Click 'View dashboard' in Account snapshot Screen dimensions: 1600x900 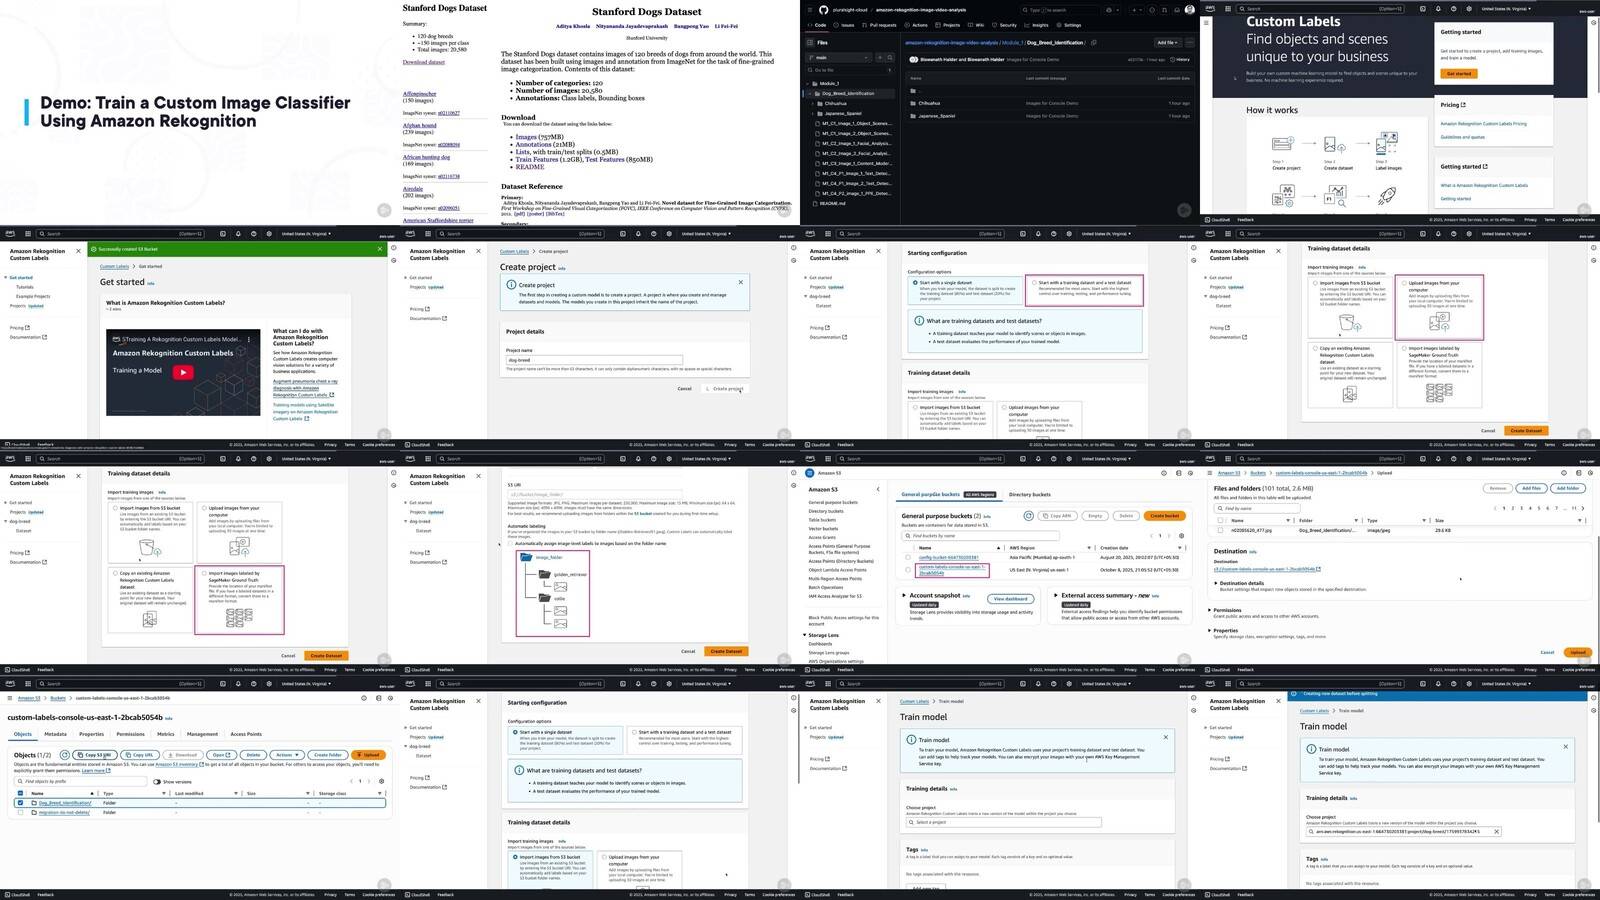pyautogui.click(x=1010, y=599)
